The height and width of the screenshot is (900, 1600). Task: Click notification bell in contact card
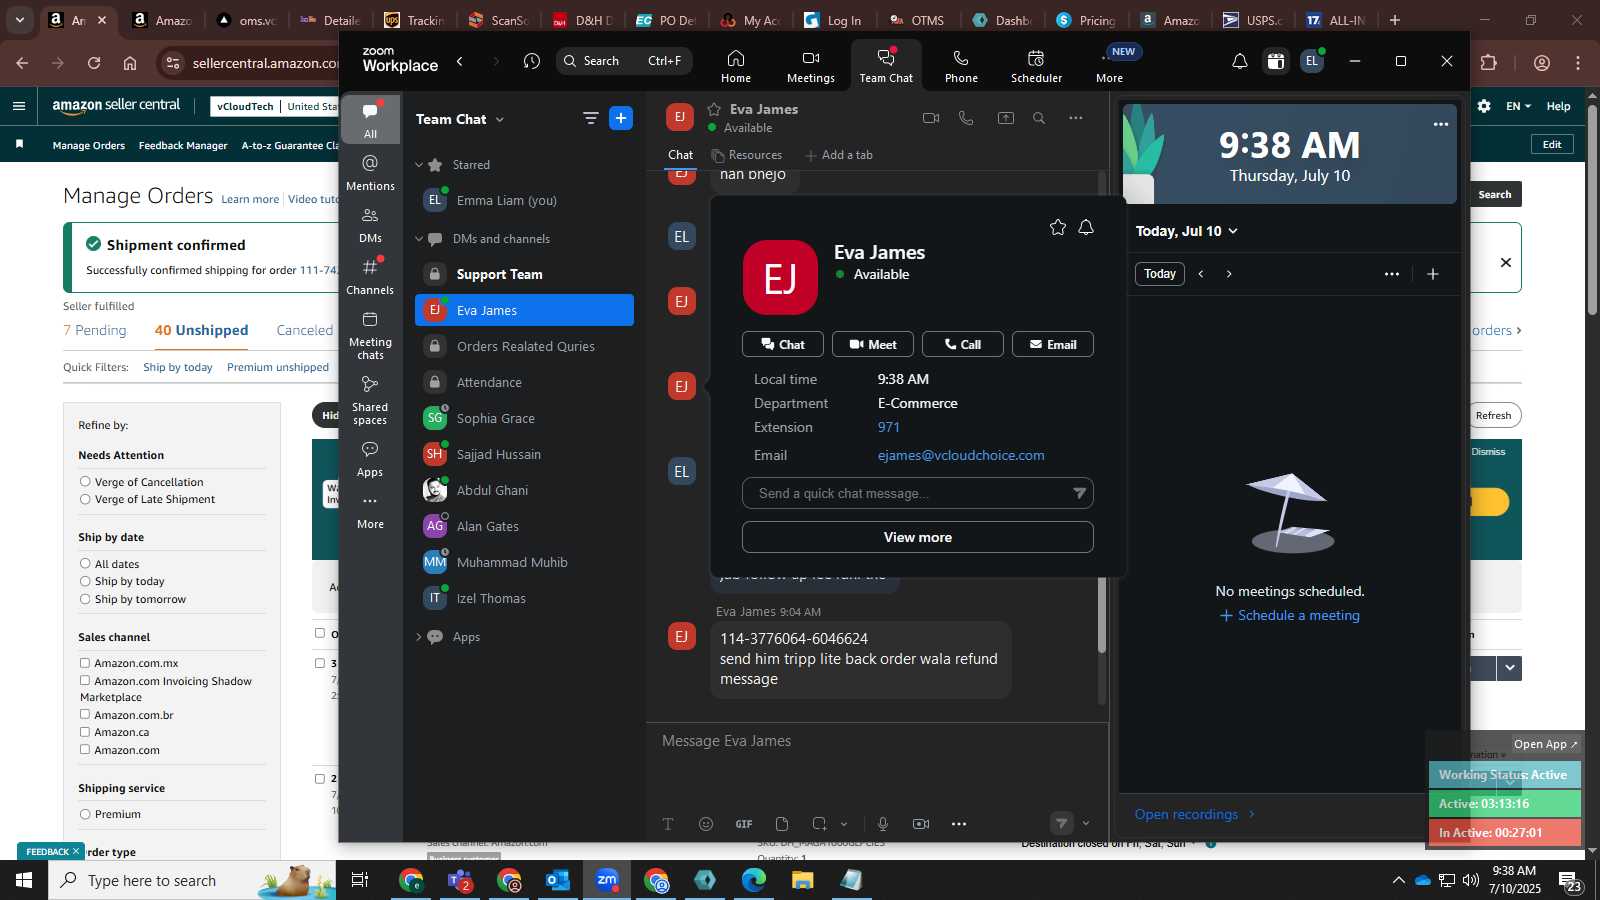point(1086,227)
